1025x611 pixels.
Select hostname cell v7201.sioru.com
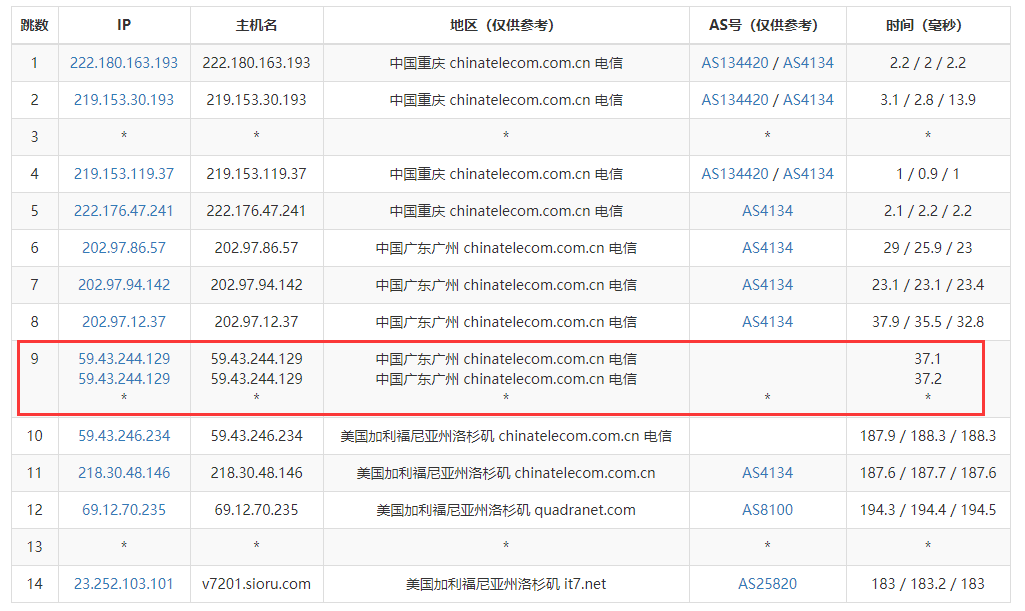256,584
